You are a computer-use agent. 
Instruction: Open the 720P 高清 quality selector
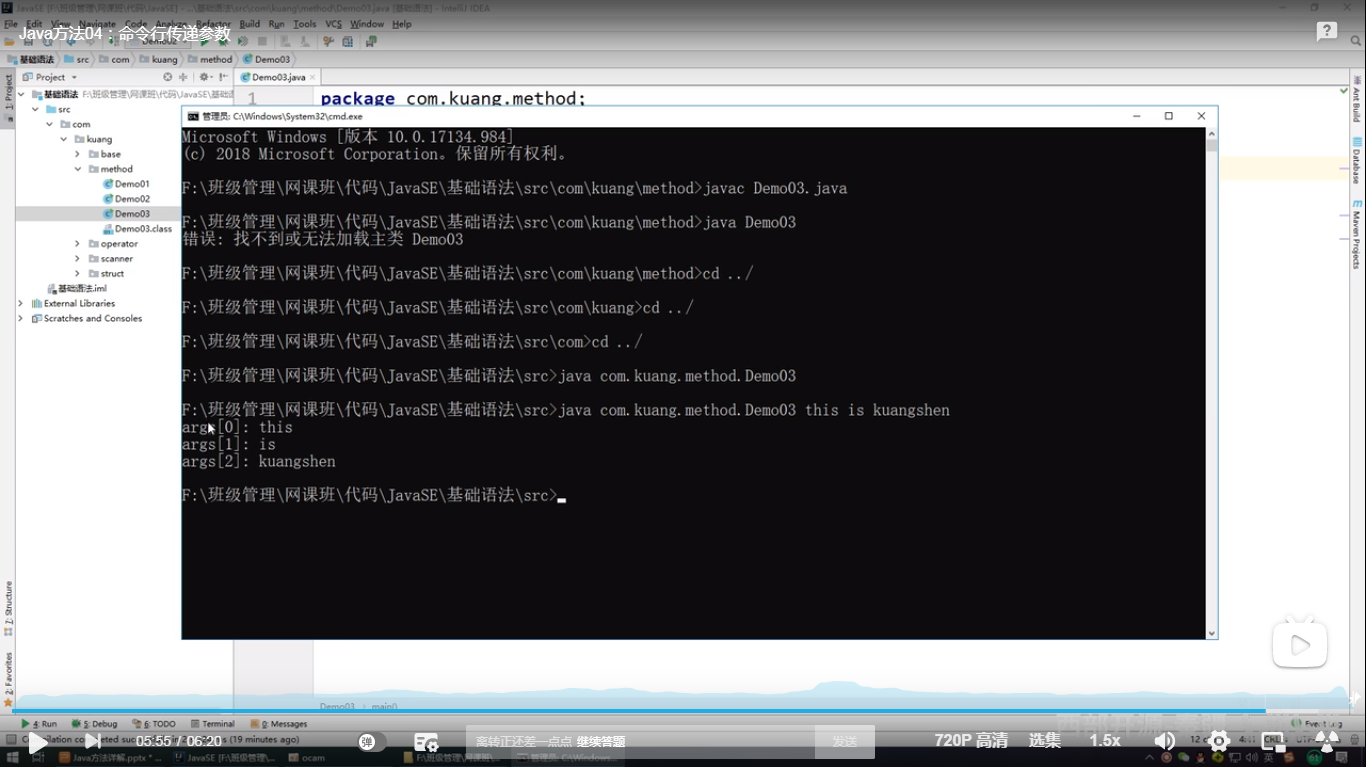(x=971, y=741)
